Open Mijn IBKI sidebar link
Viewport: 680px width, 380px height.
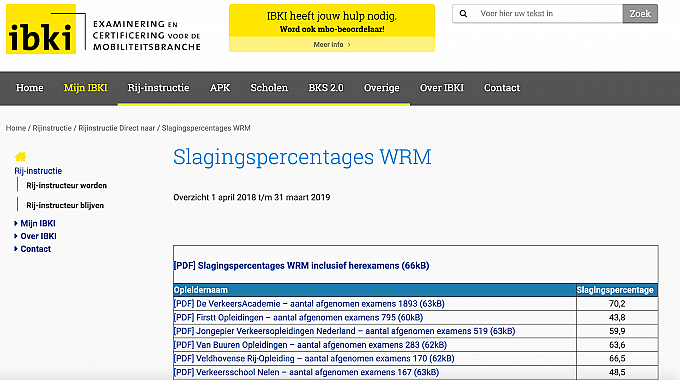[38, 223]
